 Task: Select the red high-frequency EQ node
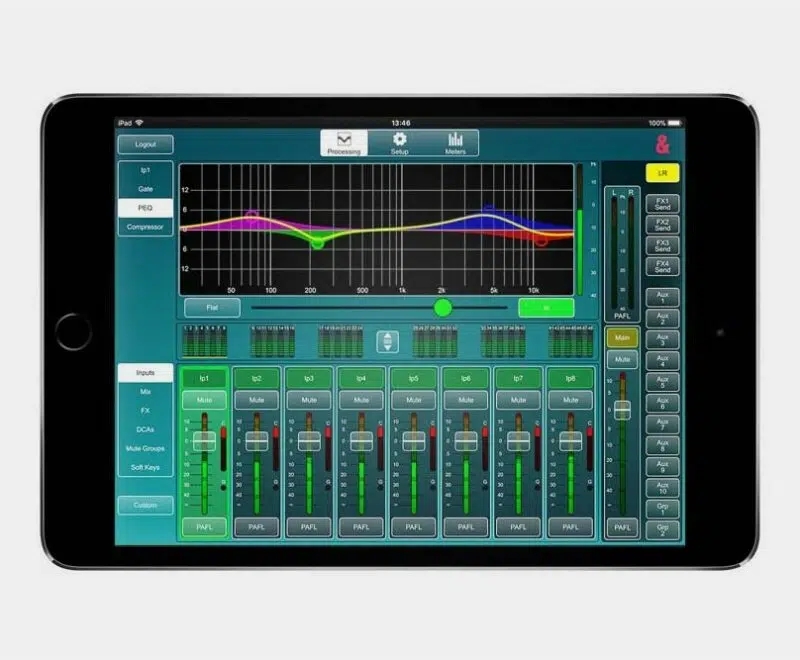(541, 240)
